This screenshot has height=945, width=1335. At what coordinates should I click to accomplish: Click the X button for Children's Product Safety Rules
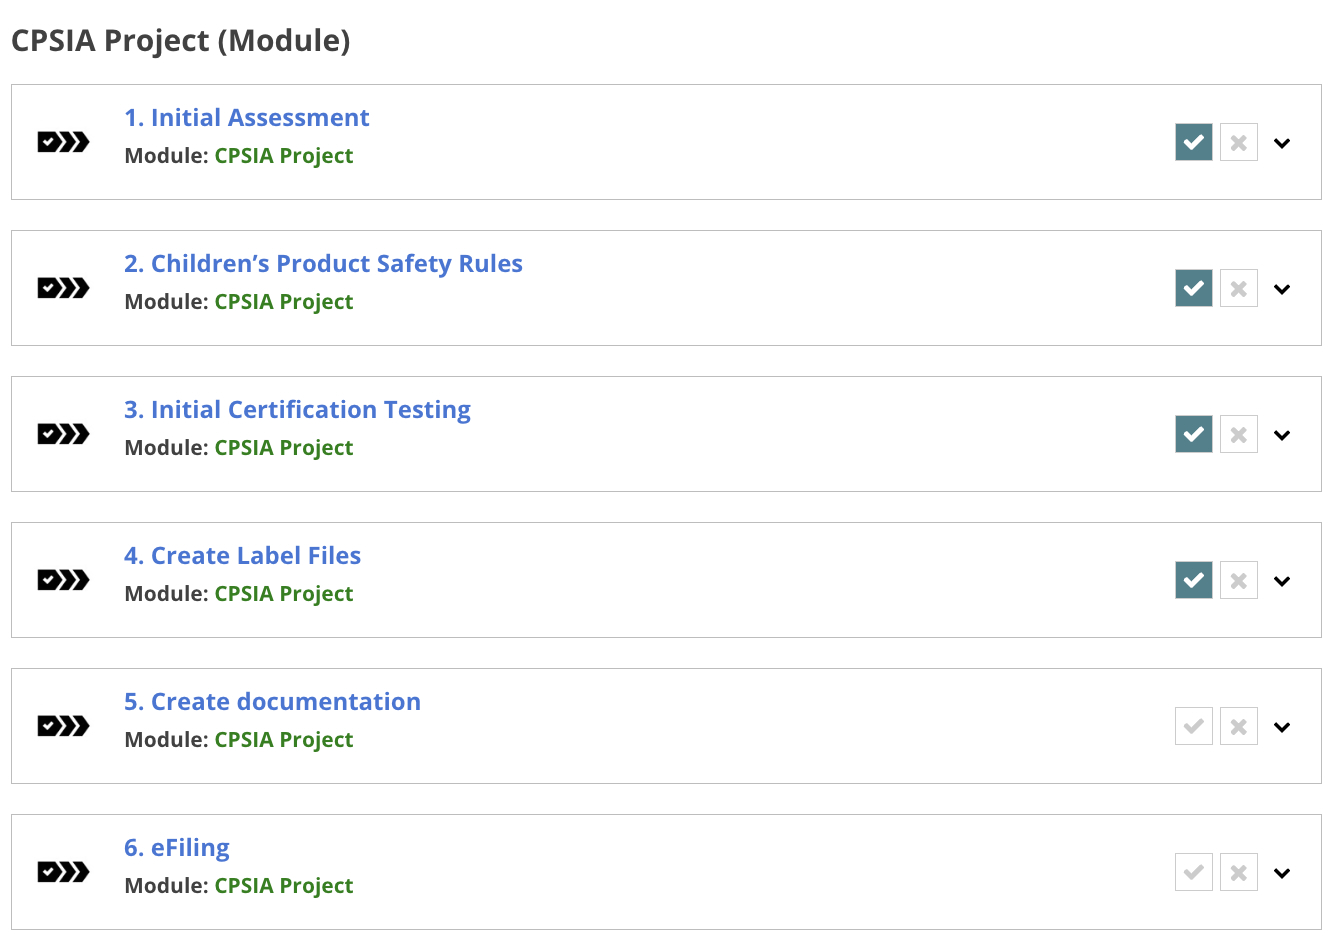1239,288
